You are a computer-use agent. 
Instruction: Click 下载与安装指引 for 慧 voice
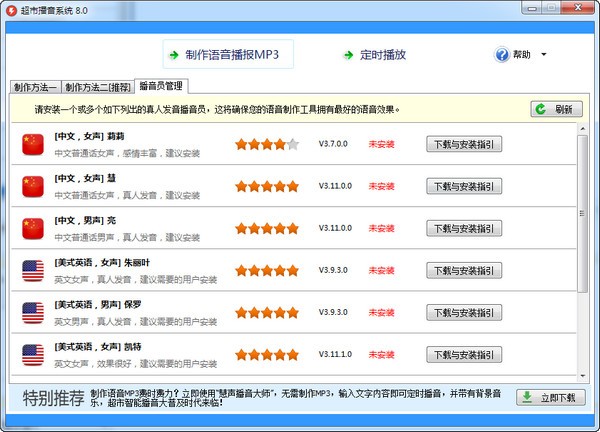click(x=464, y=186)
